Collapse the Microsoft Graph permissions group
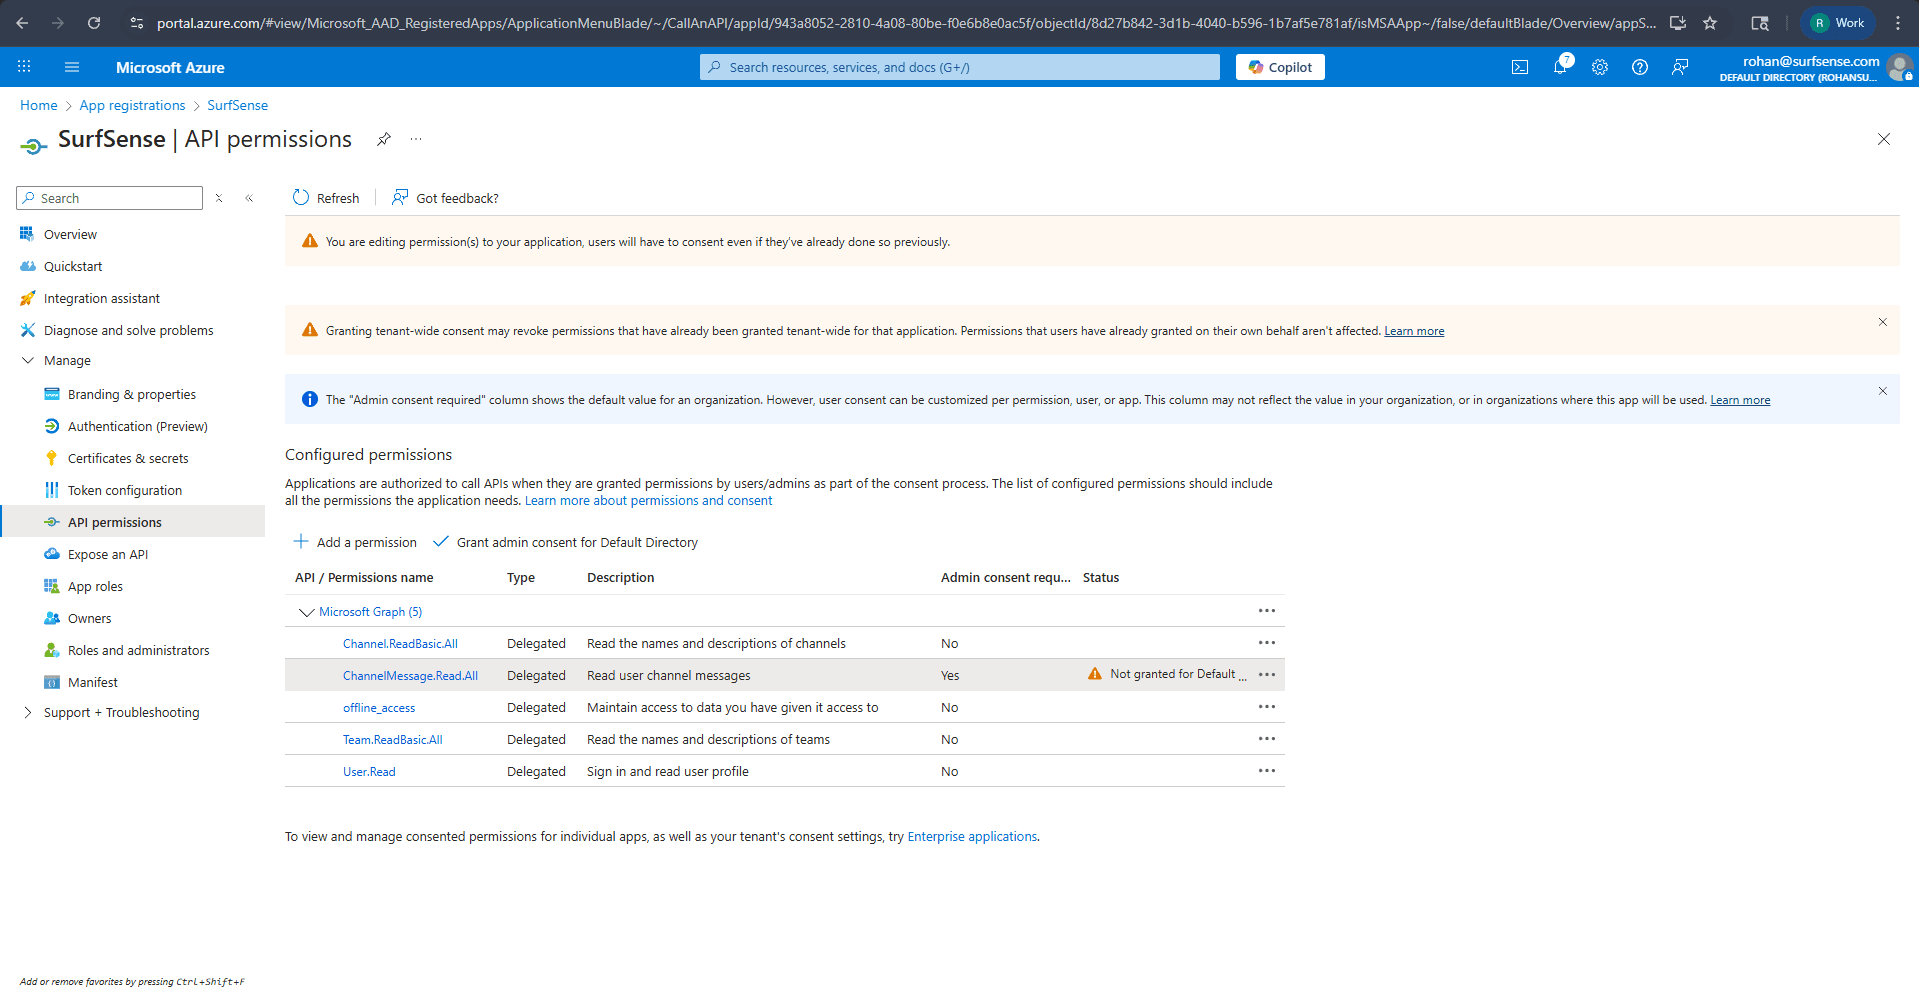Image resolution: width=1919 pixels, height=990 pixels. (305, 611)
